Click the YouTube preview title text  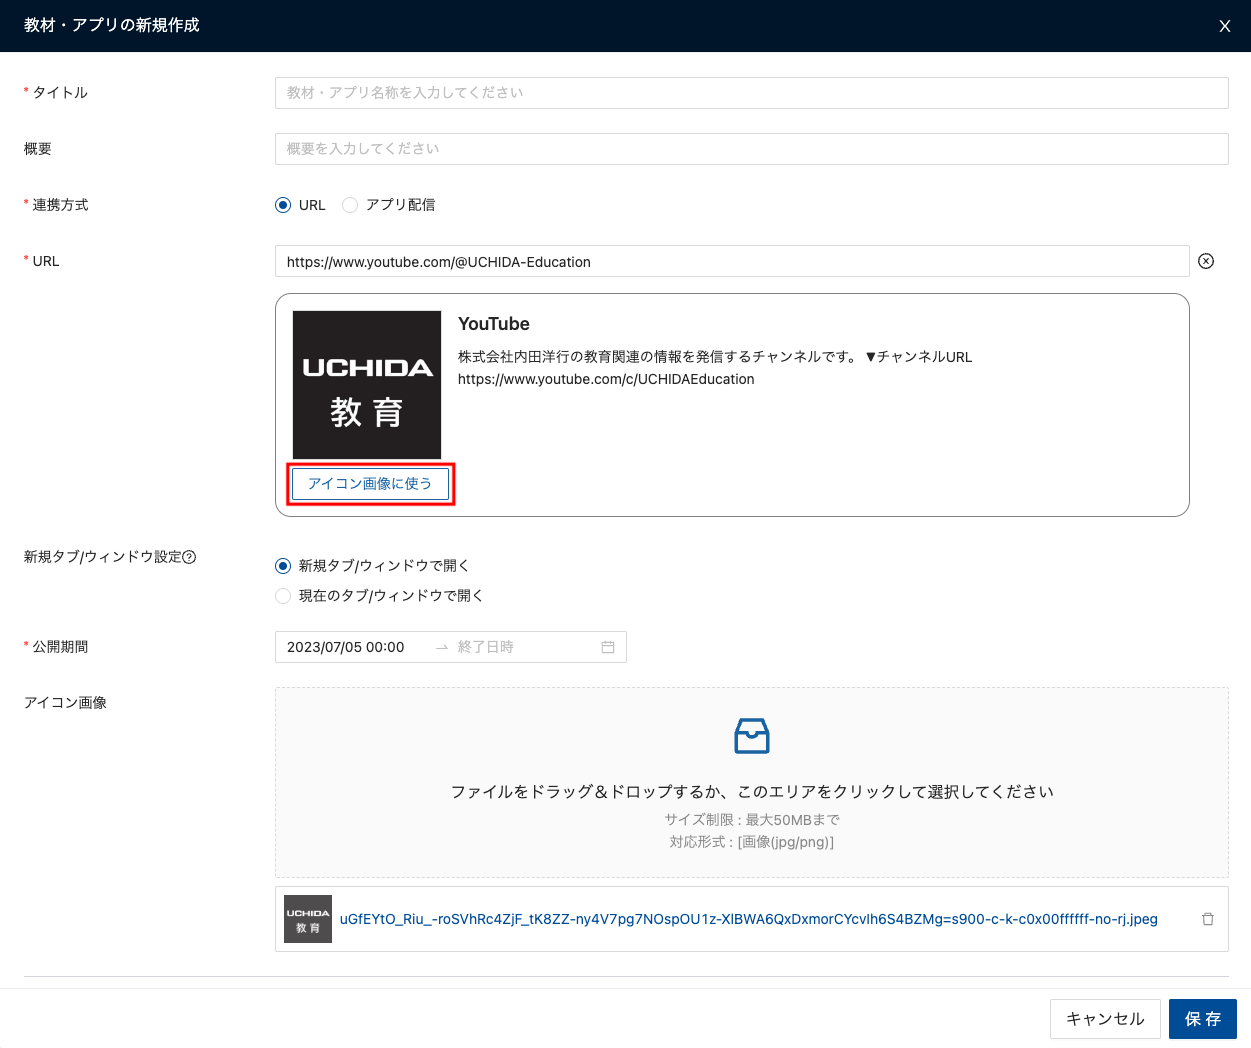(x=494, y=324)
